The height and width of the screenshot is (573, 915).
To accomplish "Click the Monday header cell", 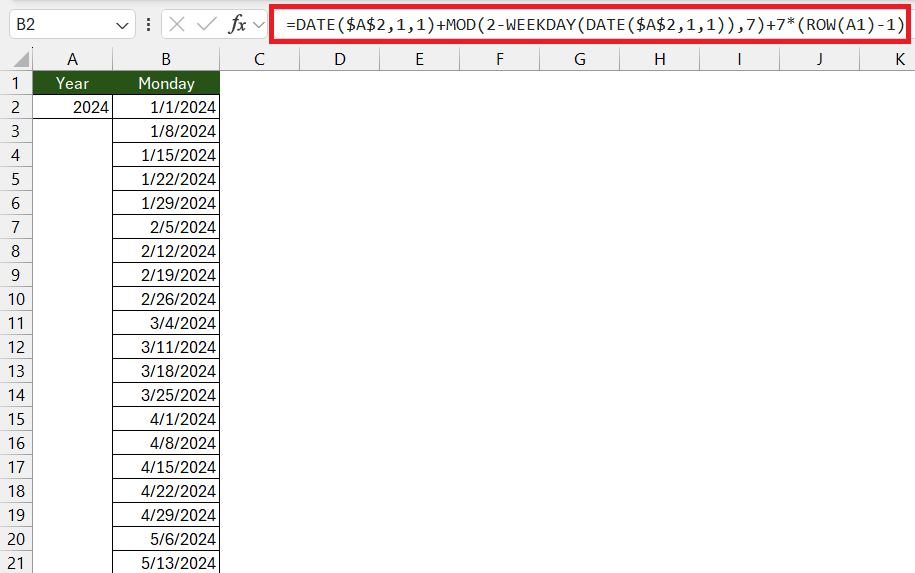I will [166, 83].
